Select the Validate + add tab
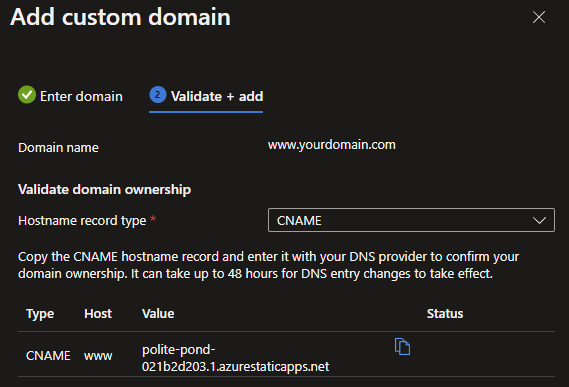The width and height of the screenshot is (569, 387). (x=206, y=97)
